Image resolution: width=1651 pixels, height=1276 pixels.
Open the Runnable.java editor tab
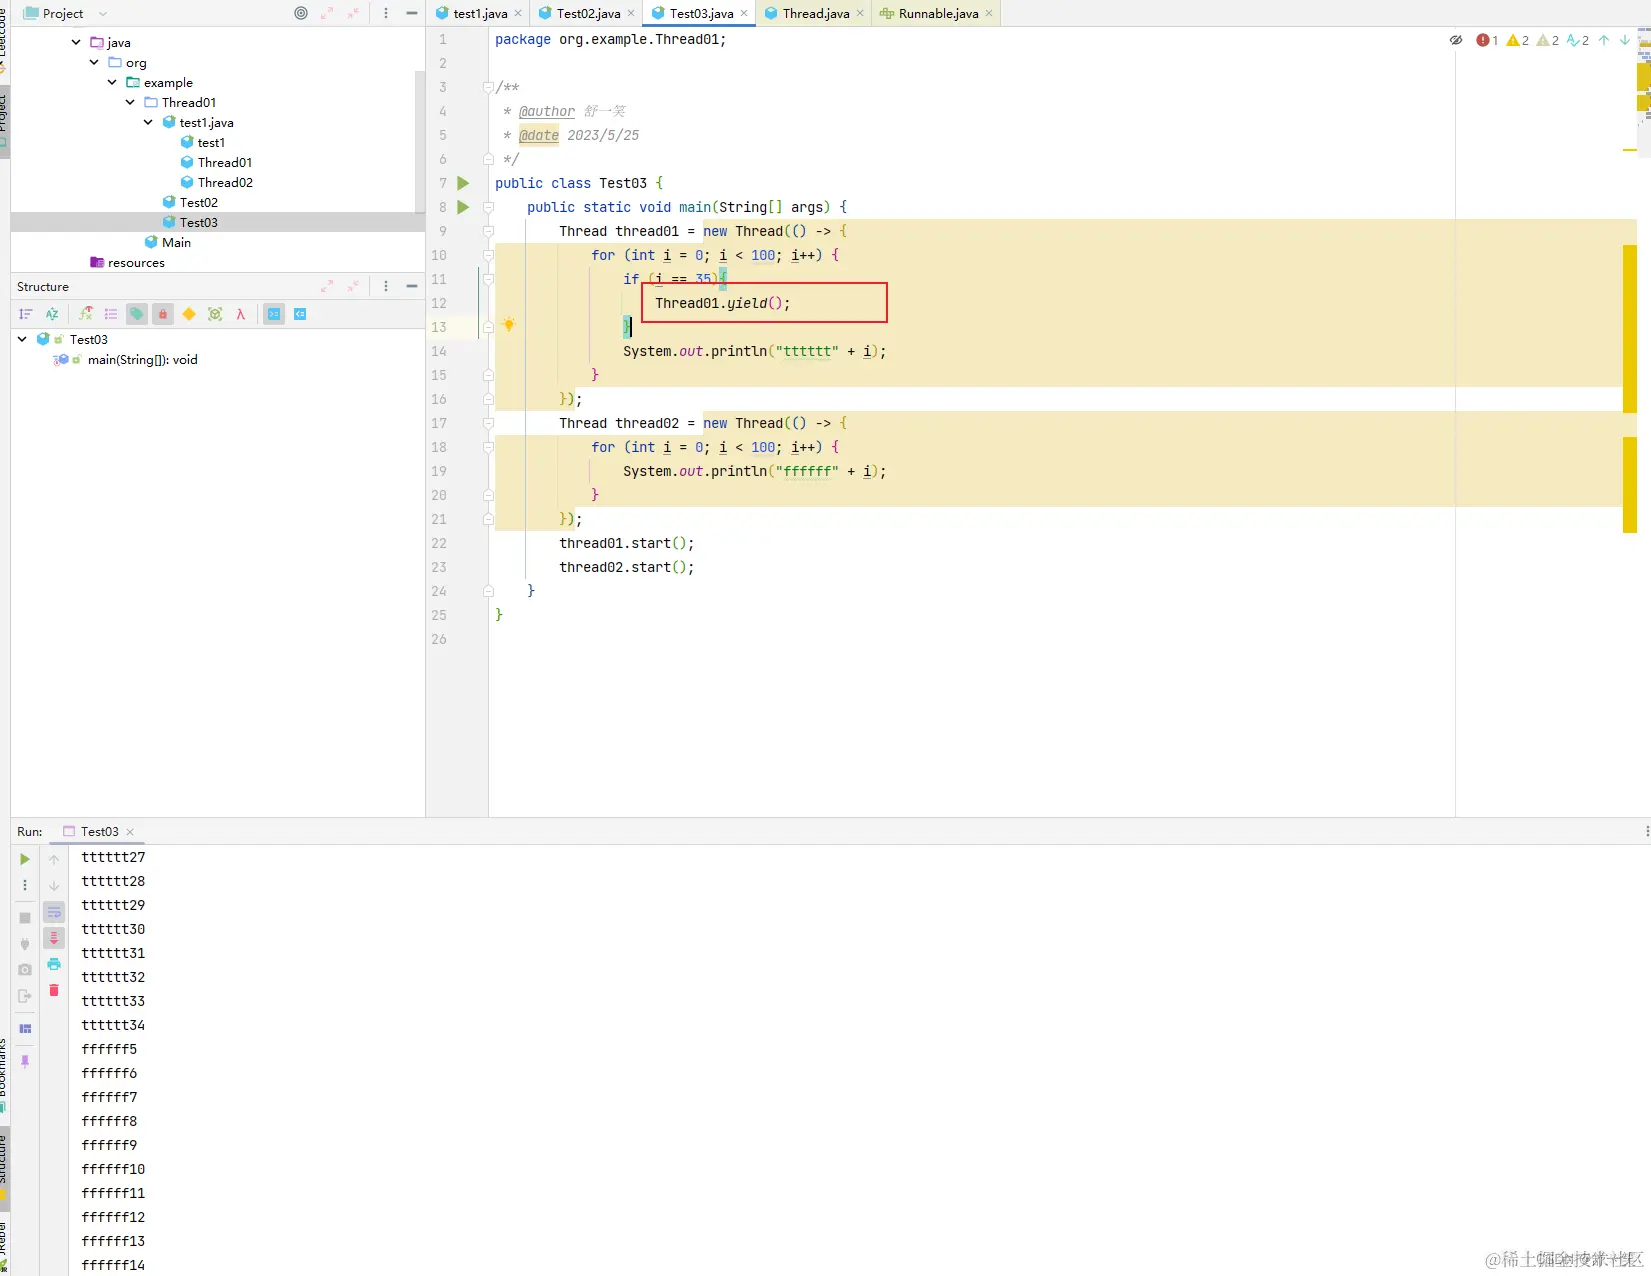point(937,13)
